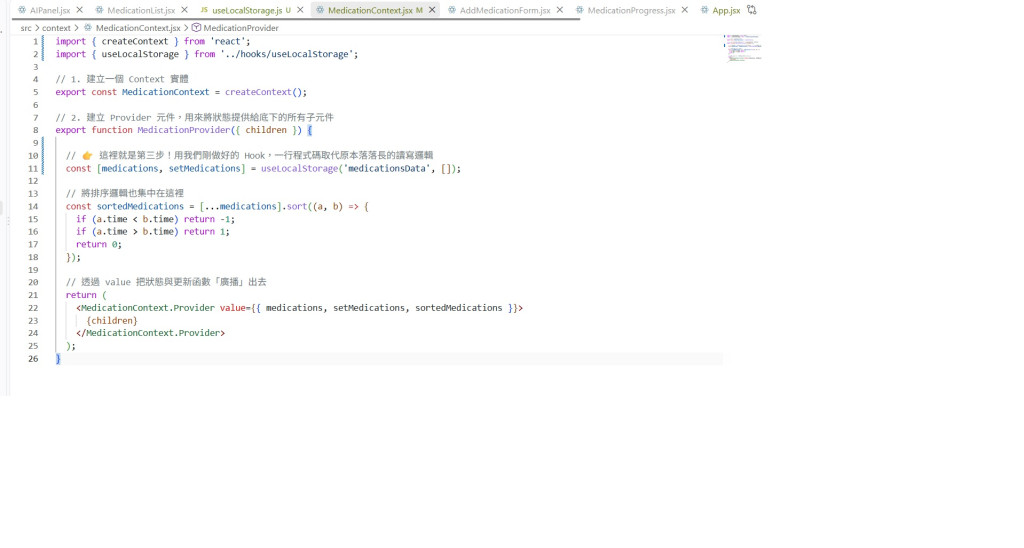The image size is (1024, 548).
Task: Click 'sortedMedications' on the const line 14
Action: [x=140, y=206]
